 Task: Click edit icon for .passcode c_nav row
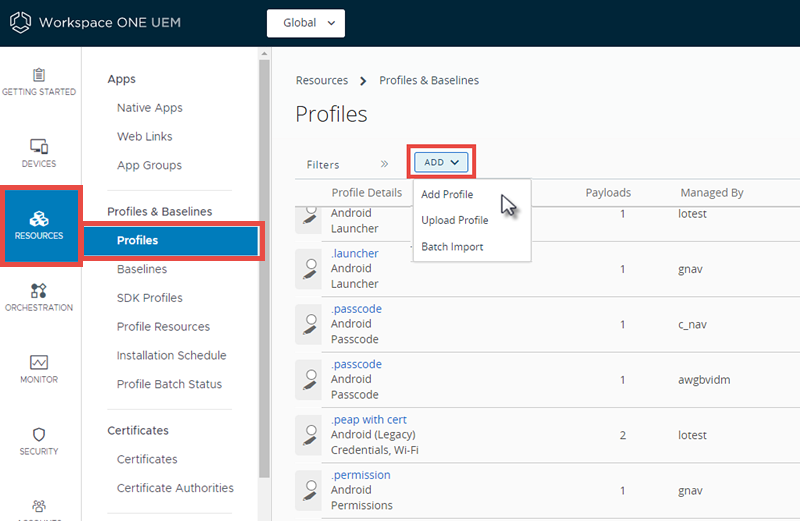[309, 325]
